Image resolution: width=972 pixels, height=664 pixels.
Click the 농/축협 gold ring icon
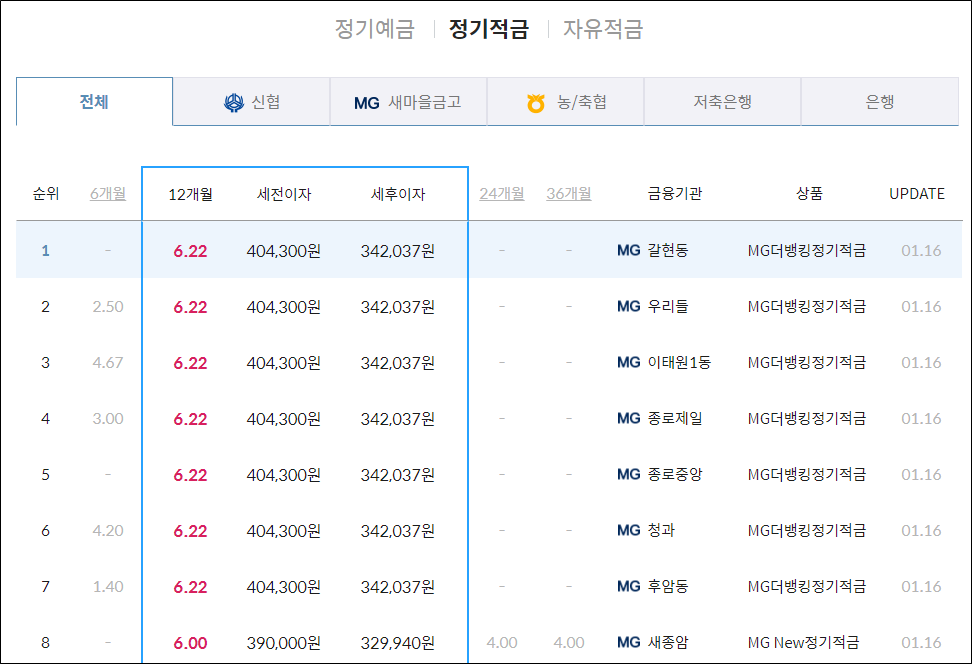click(536, 103)
